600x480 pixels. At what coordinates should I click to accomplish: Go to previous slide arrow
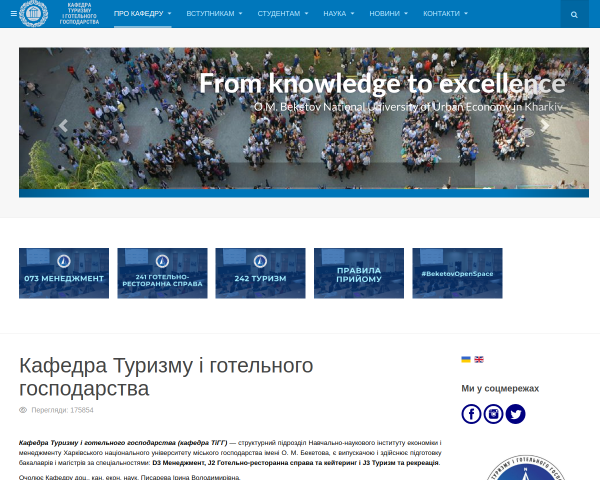(x=64, y=126)
